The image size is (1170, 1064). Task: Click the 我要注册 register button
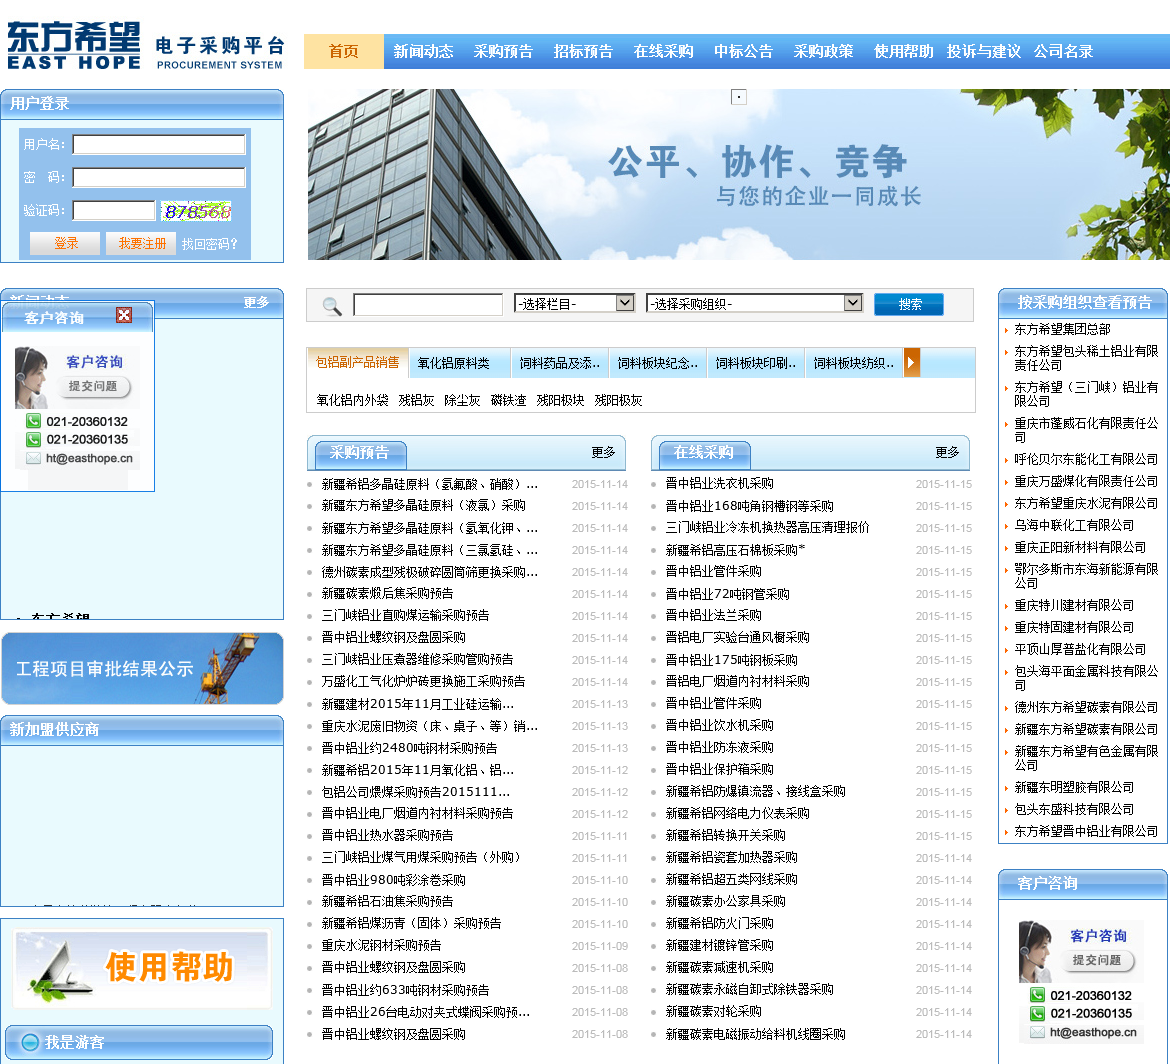coord(141,243)
